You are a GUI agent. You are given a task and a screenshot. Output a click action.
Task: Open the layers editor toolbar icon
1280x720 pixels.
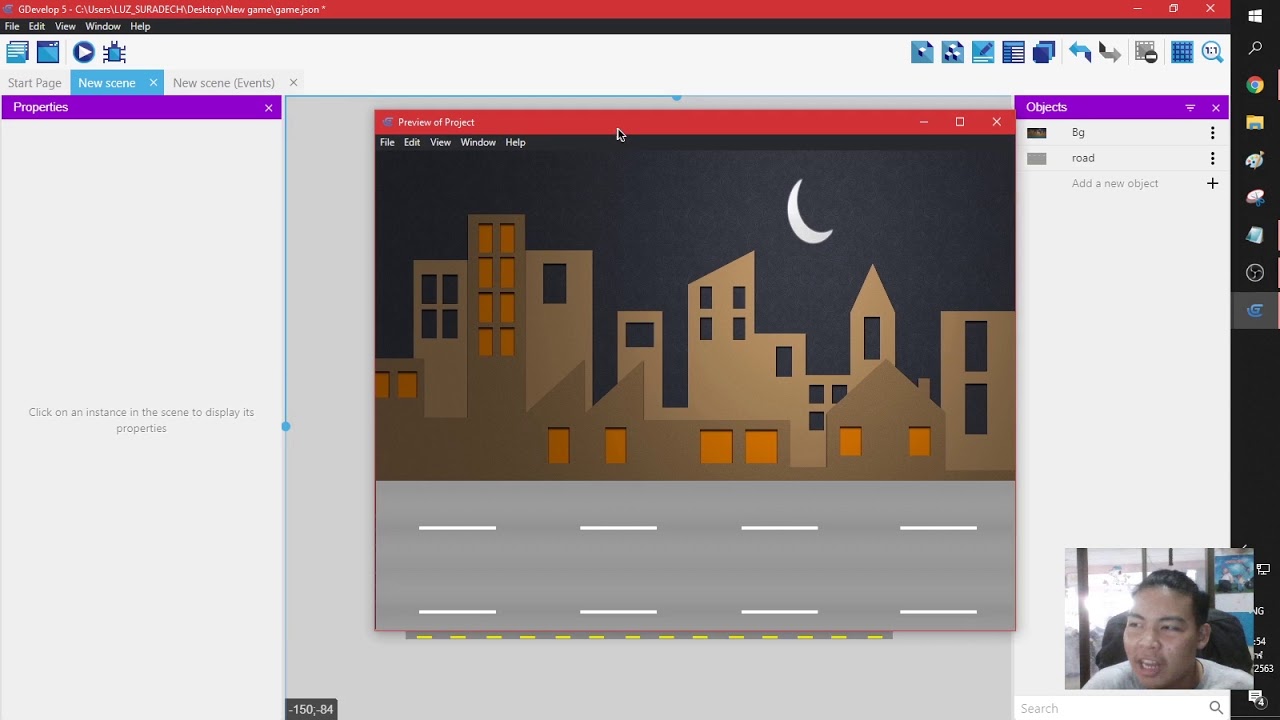1044,52
